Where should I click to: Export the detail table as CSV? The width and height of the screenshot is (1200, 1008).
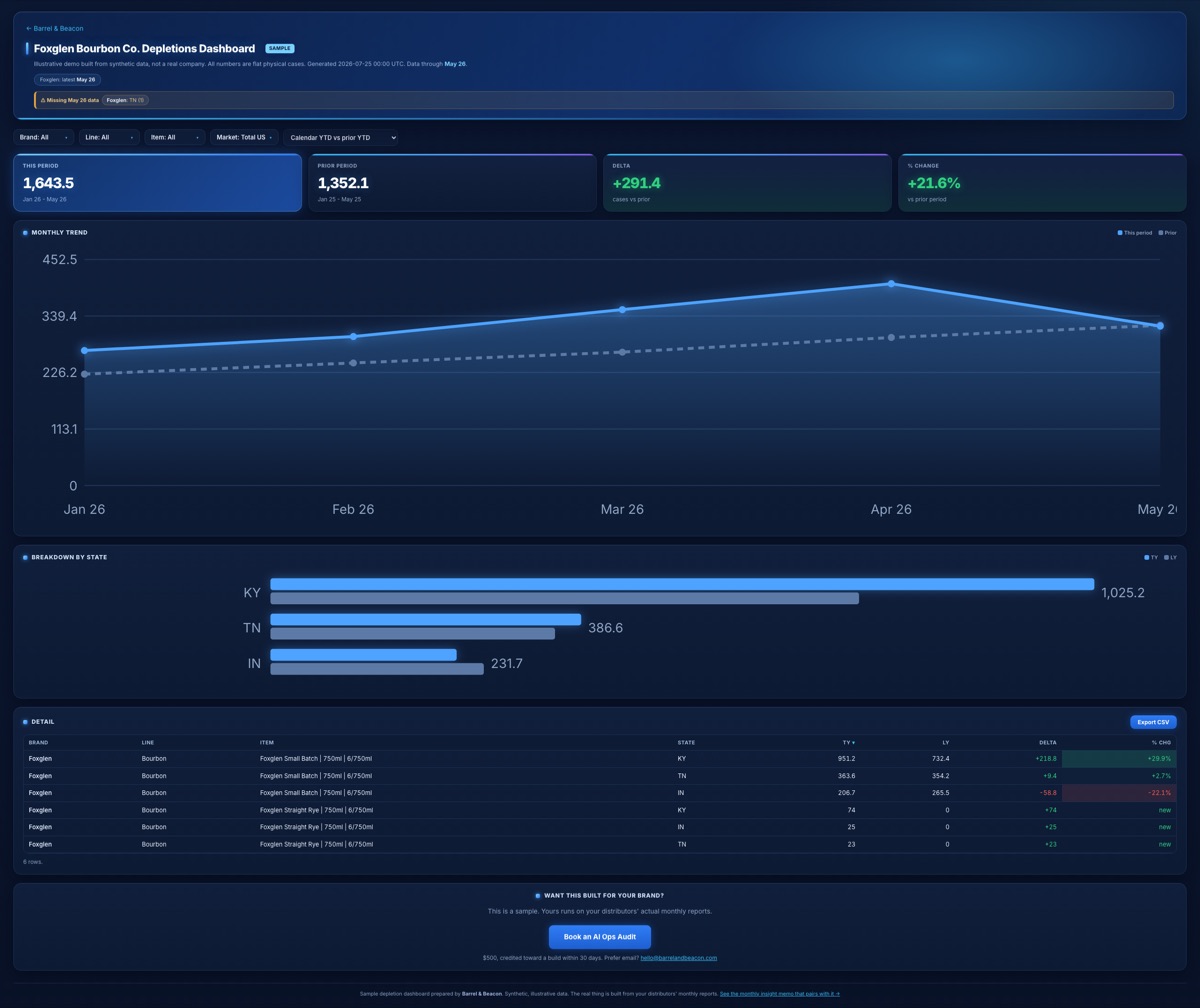point(1153,722)
